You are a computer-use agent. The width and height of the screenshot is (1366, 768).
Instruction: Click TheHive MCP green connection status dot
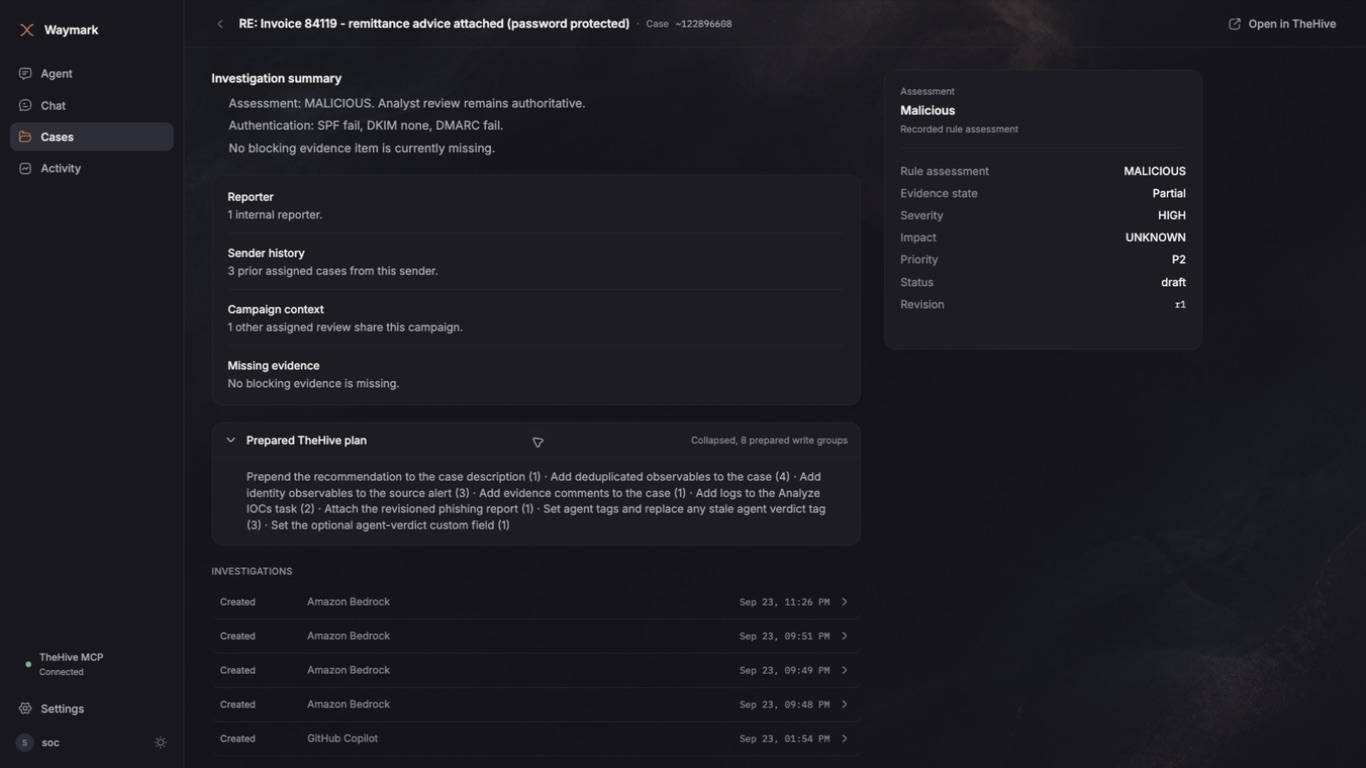click(28, 664)
